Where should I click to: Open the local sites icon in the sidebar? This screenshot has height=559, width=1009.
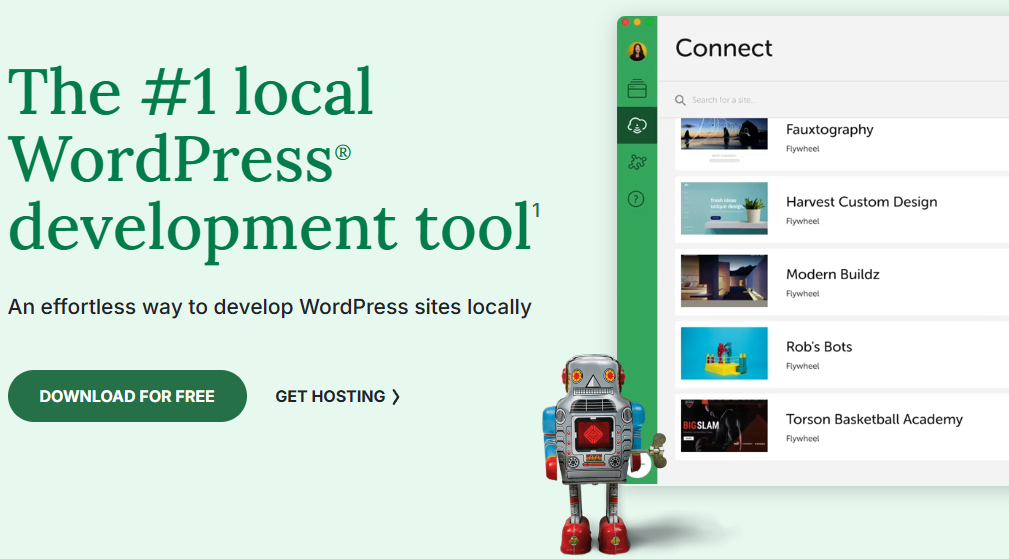[637, 89]
